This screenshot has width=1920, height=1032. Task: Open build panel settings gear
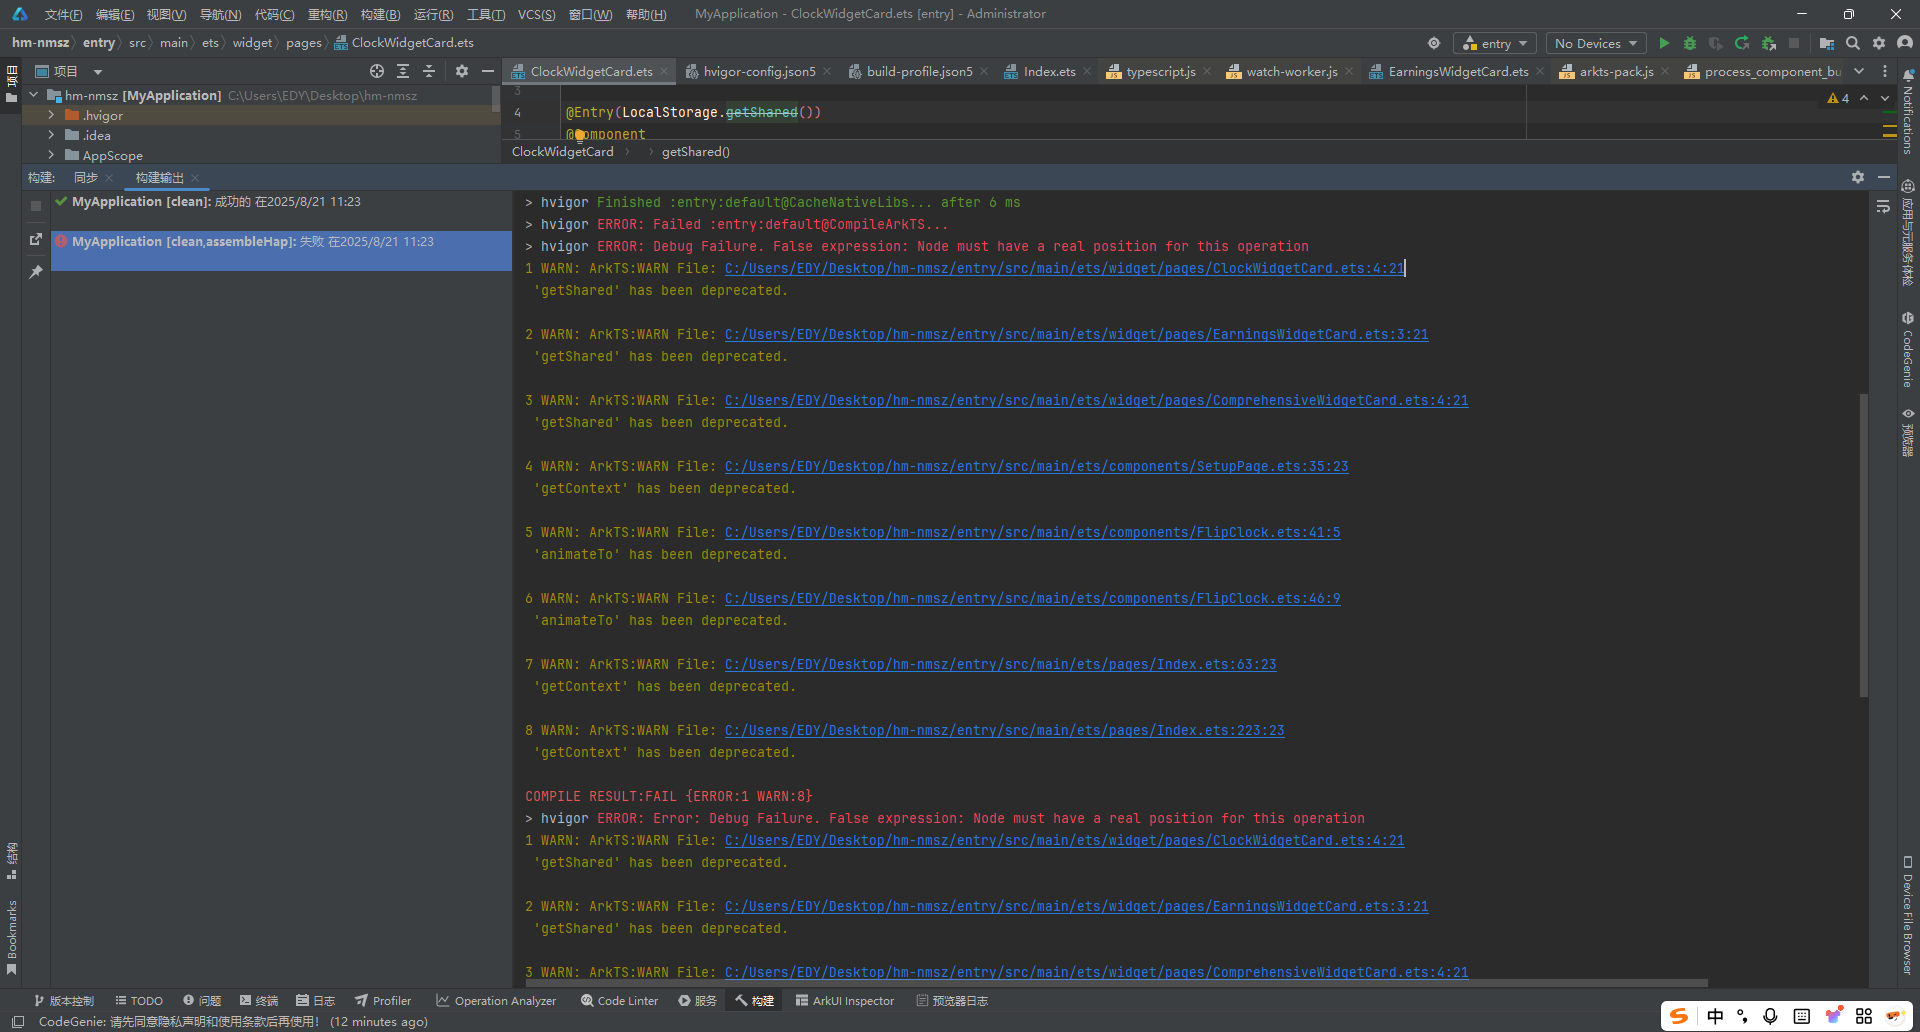(1858, 177)
